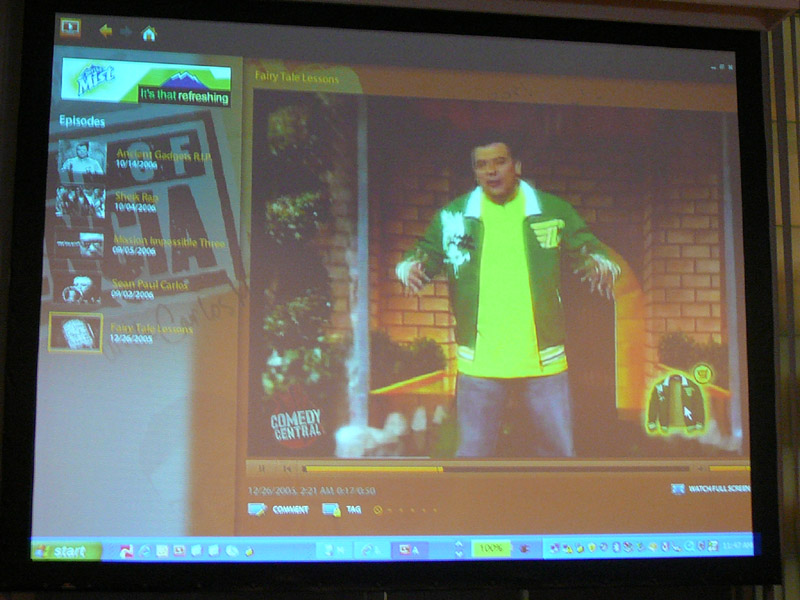800x600 pixels.
Task: Click the volume level slider
Action: pyautogui.click(x=729, y=468)
